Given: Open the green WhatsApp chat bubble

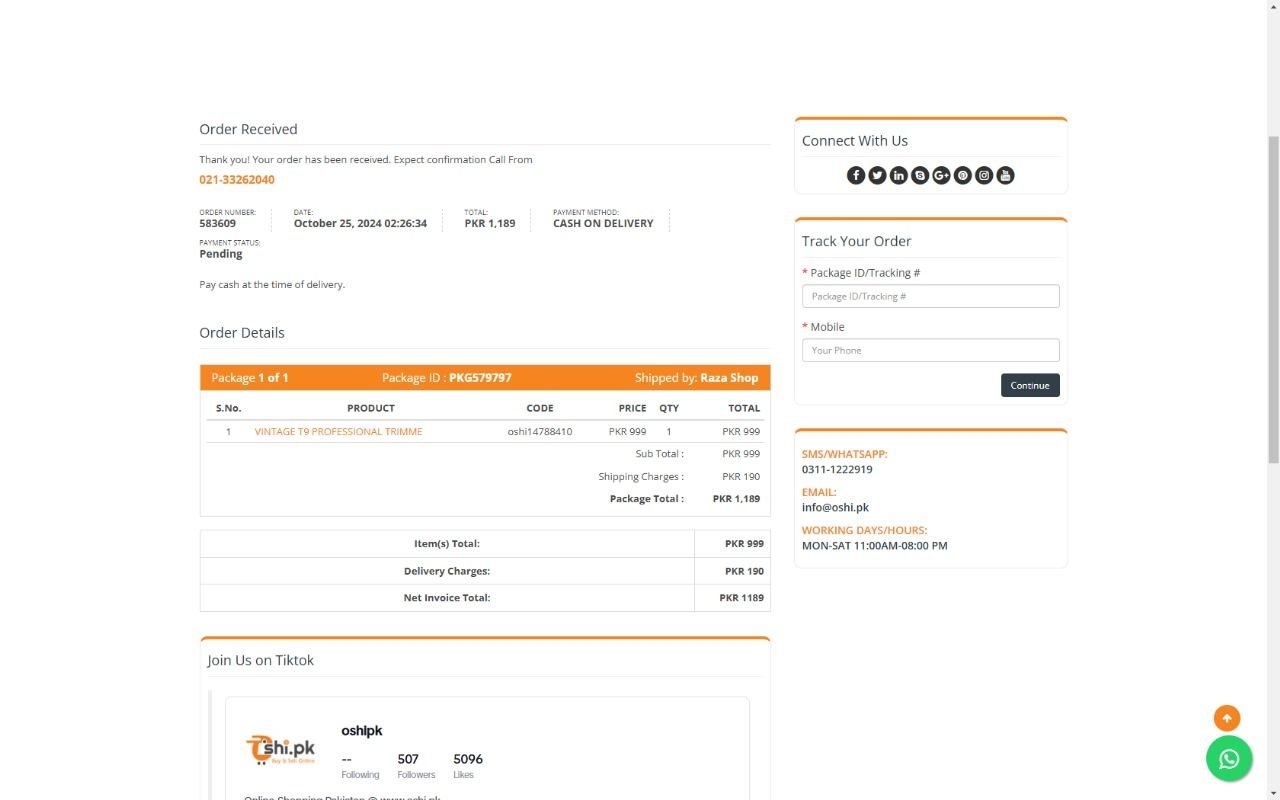Looking at the screenshot, I should click(x=1229, y=759).
